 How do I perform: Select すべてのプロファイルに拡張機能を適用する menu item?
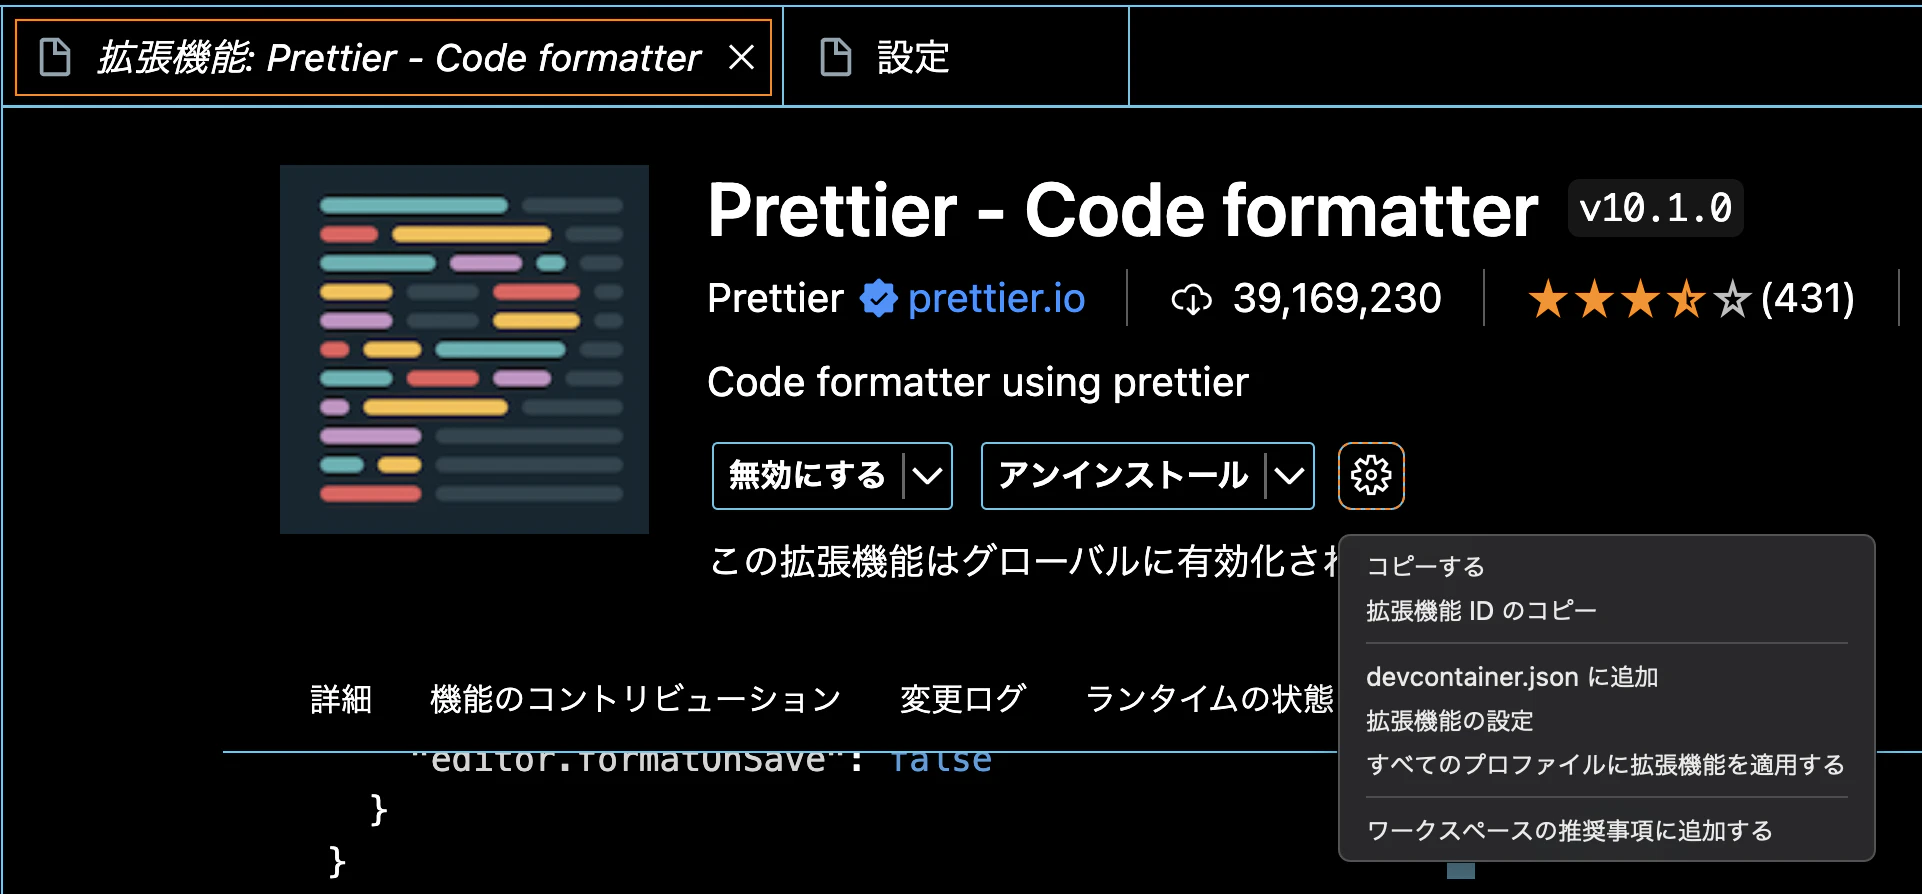pos(1606,765)
